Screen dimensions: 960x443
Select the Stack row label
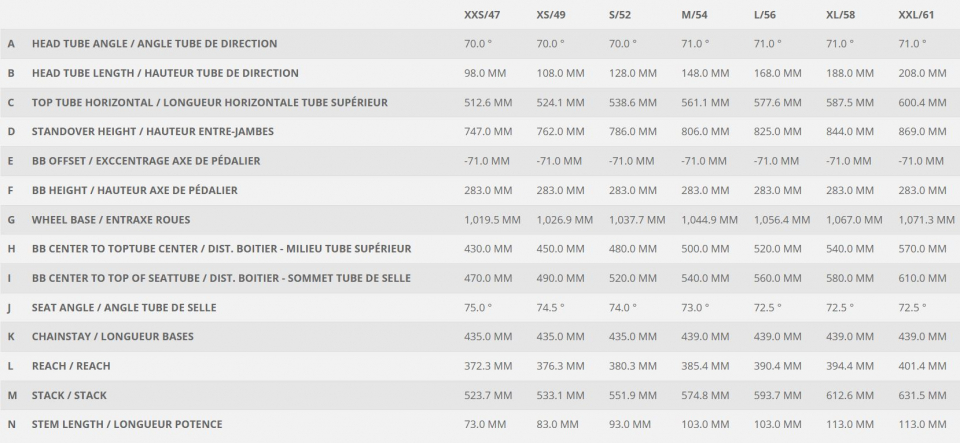69,395
